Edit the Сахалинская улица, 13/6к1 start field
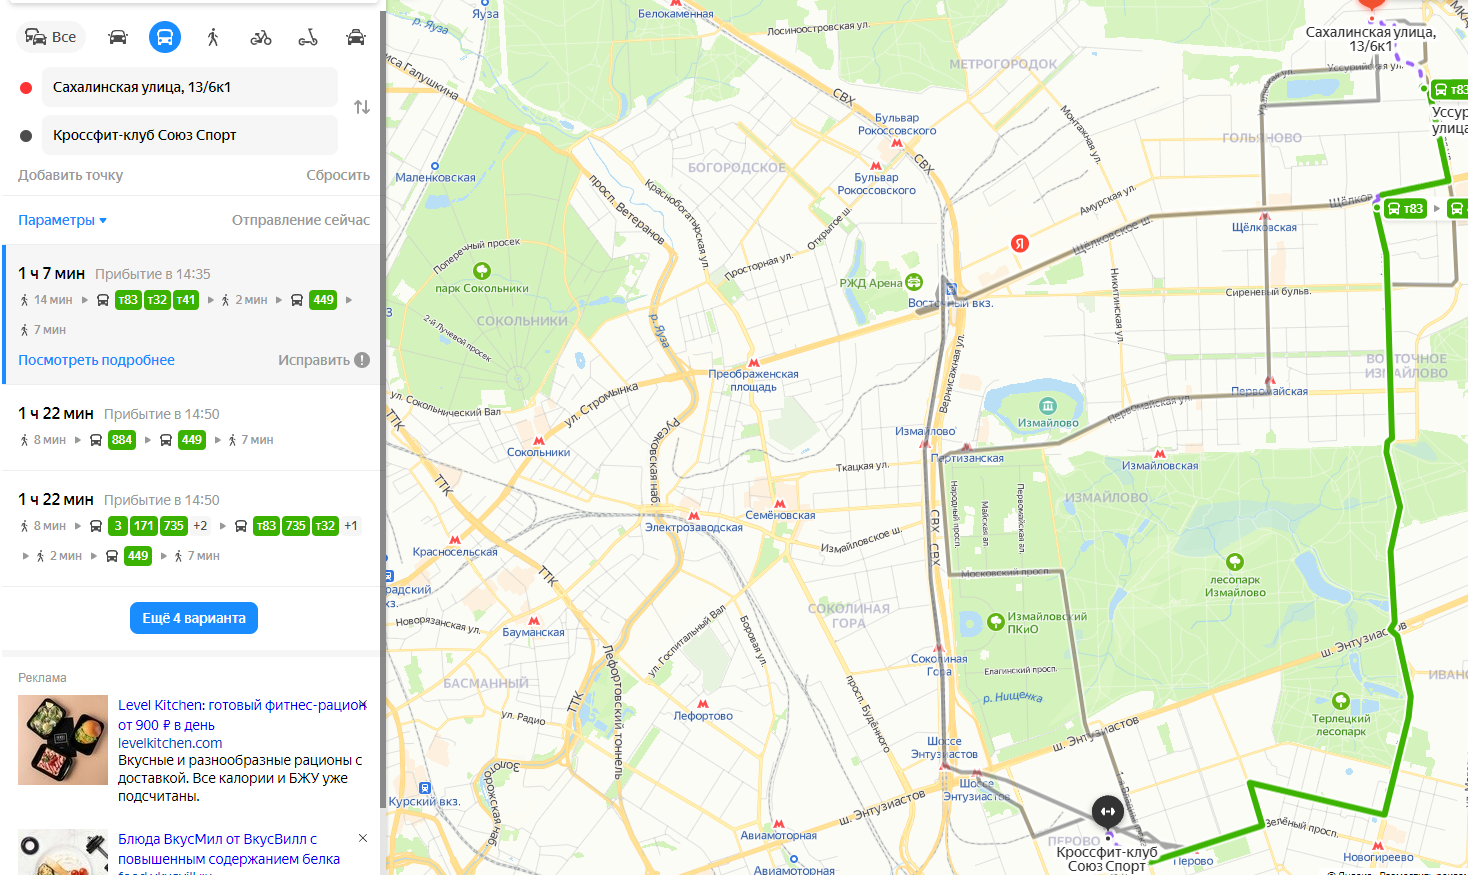The width and height of the screenshot is (1468, 875). click(189, 87)
